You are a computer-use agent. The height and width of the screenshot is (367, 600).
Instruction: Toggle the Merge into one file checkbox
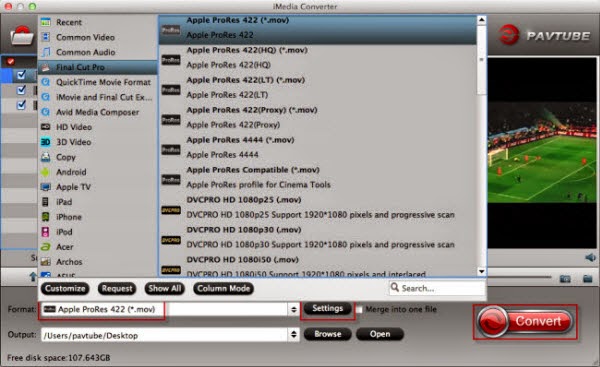coord(359,309)
